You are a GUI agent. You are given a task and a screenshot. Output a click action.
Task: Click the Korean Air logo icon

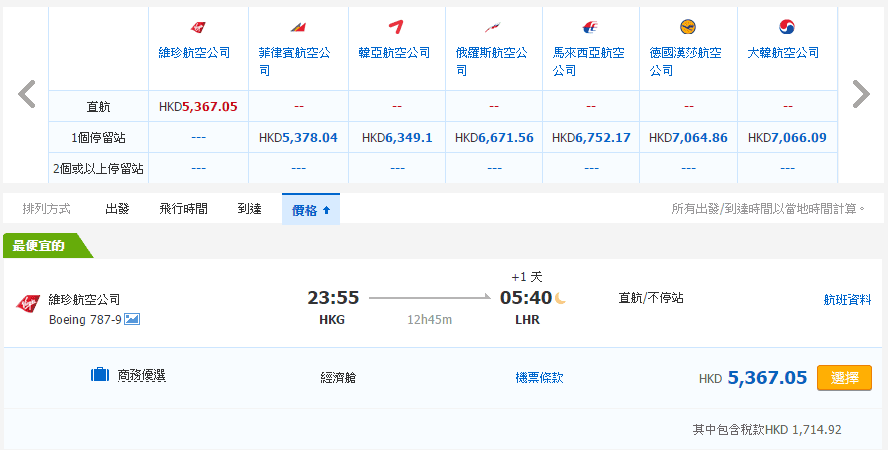point(787,27)
